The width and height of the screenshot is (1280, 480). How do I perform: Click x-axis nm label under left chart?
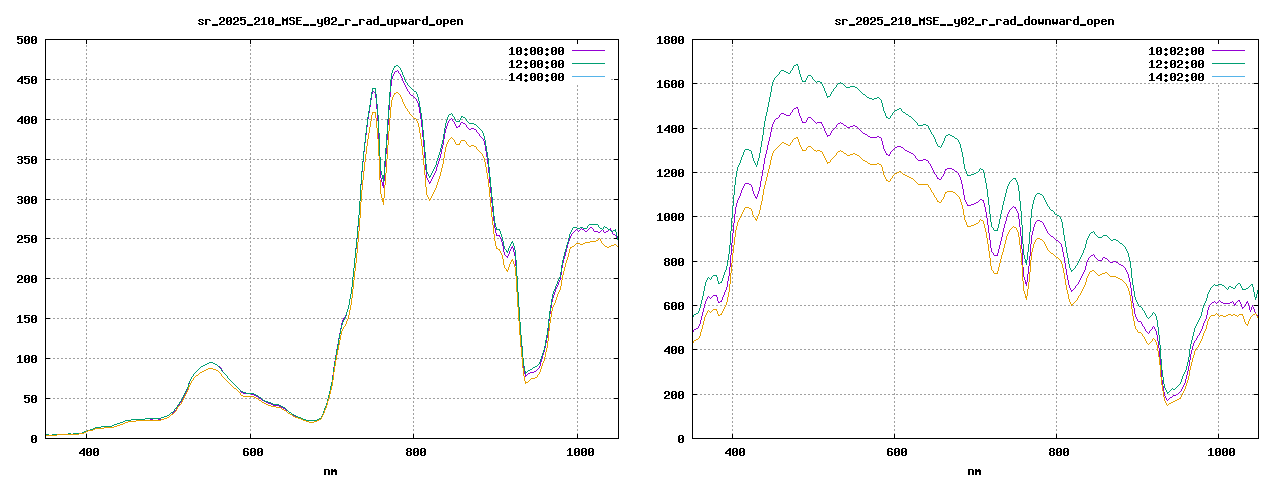pyautogui.click(x=330, y=471)
